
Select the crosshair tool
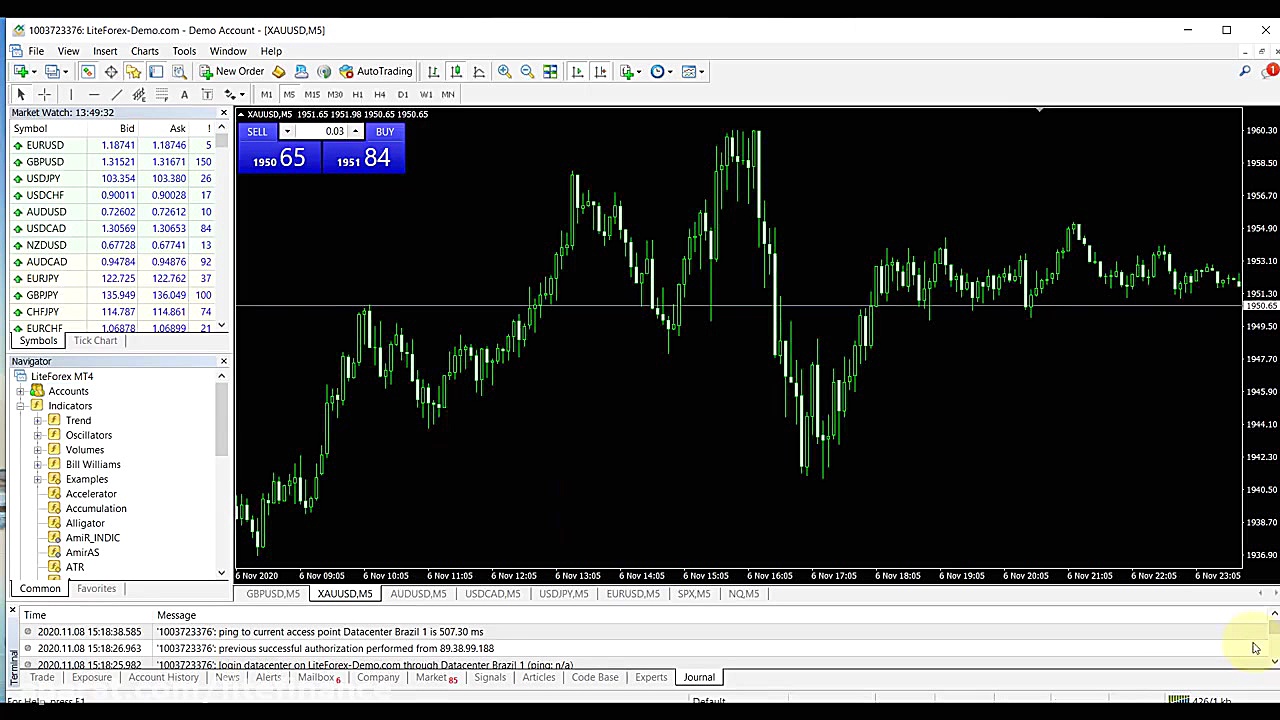tap(44, 94)
